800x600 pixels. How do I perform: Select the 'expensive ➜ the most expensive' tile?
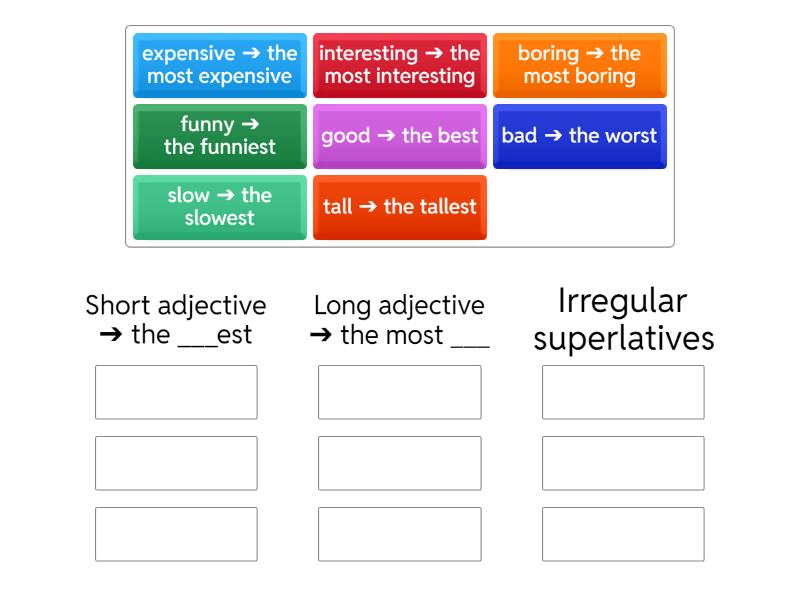pyautogui.click(x=219, y=66)
